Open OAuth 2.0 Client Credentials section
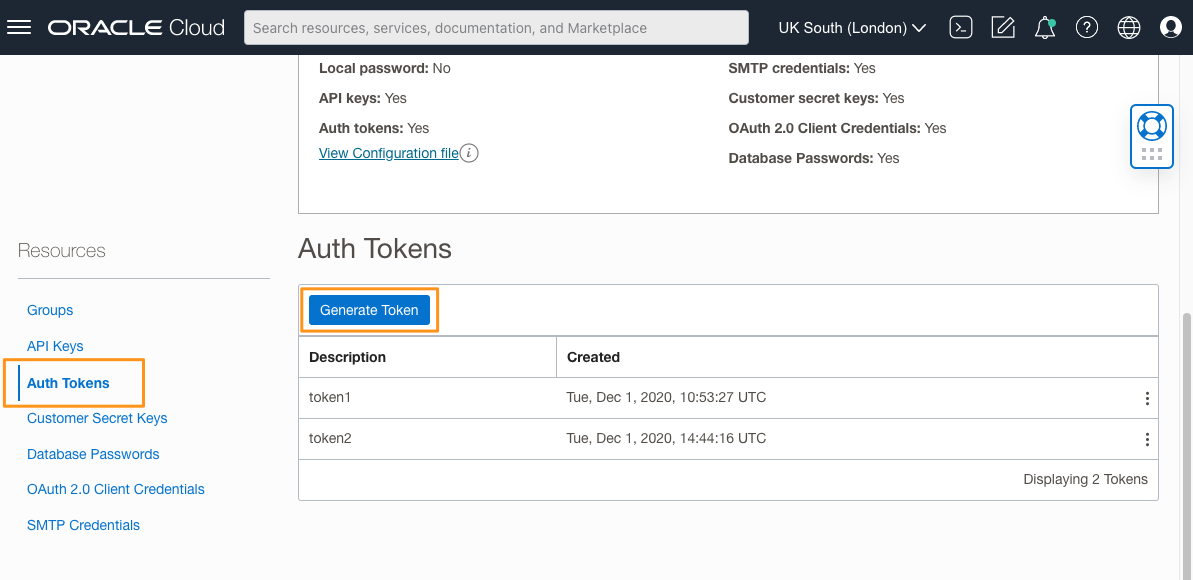This screenshot has width=1193, height=580. (116, 489)
